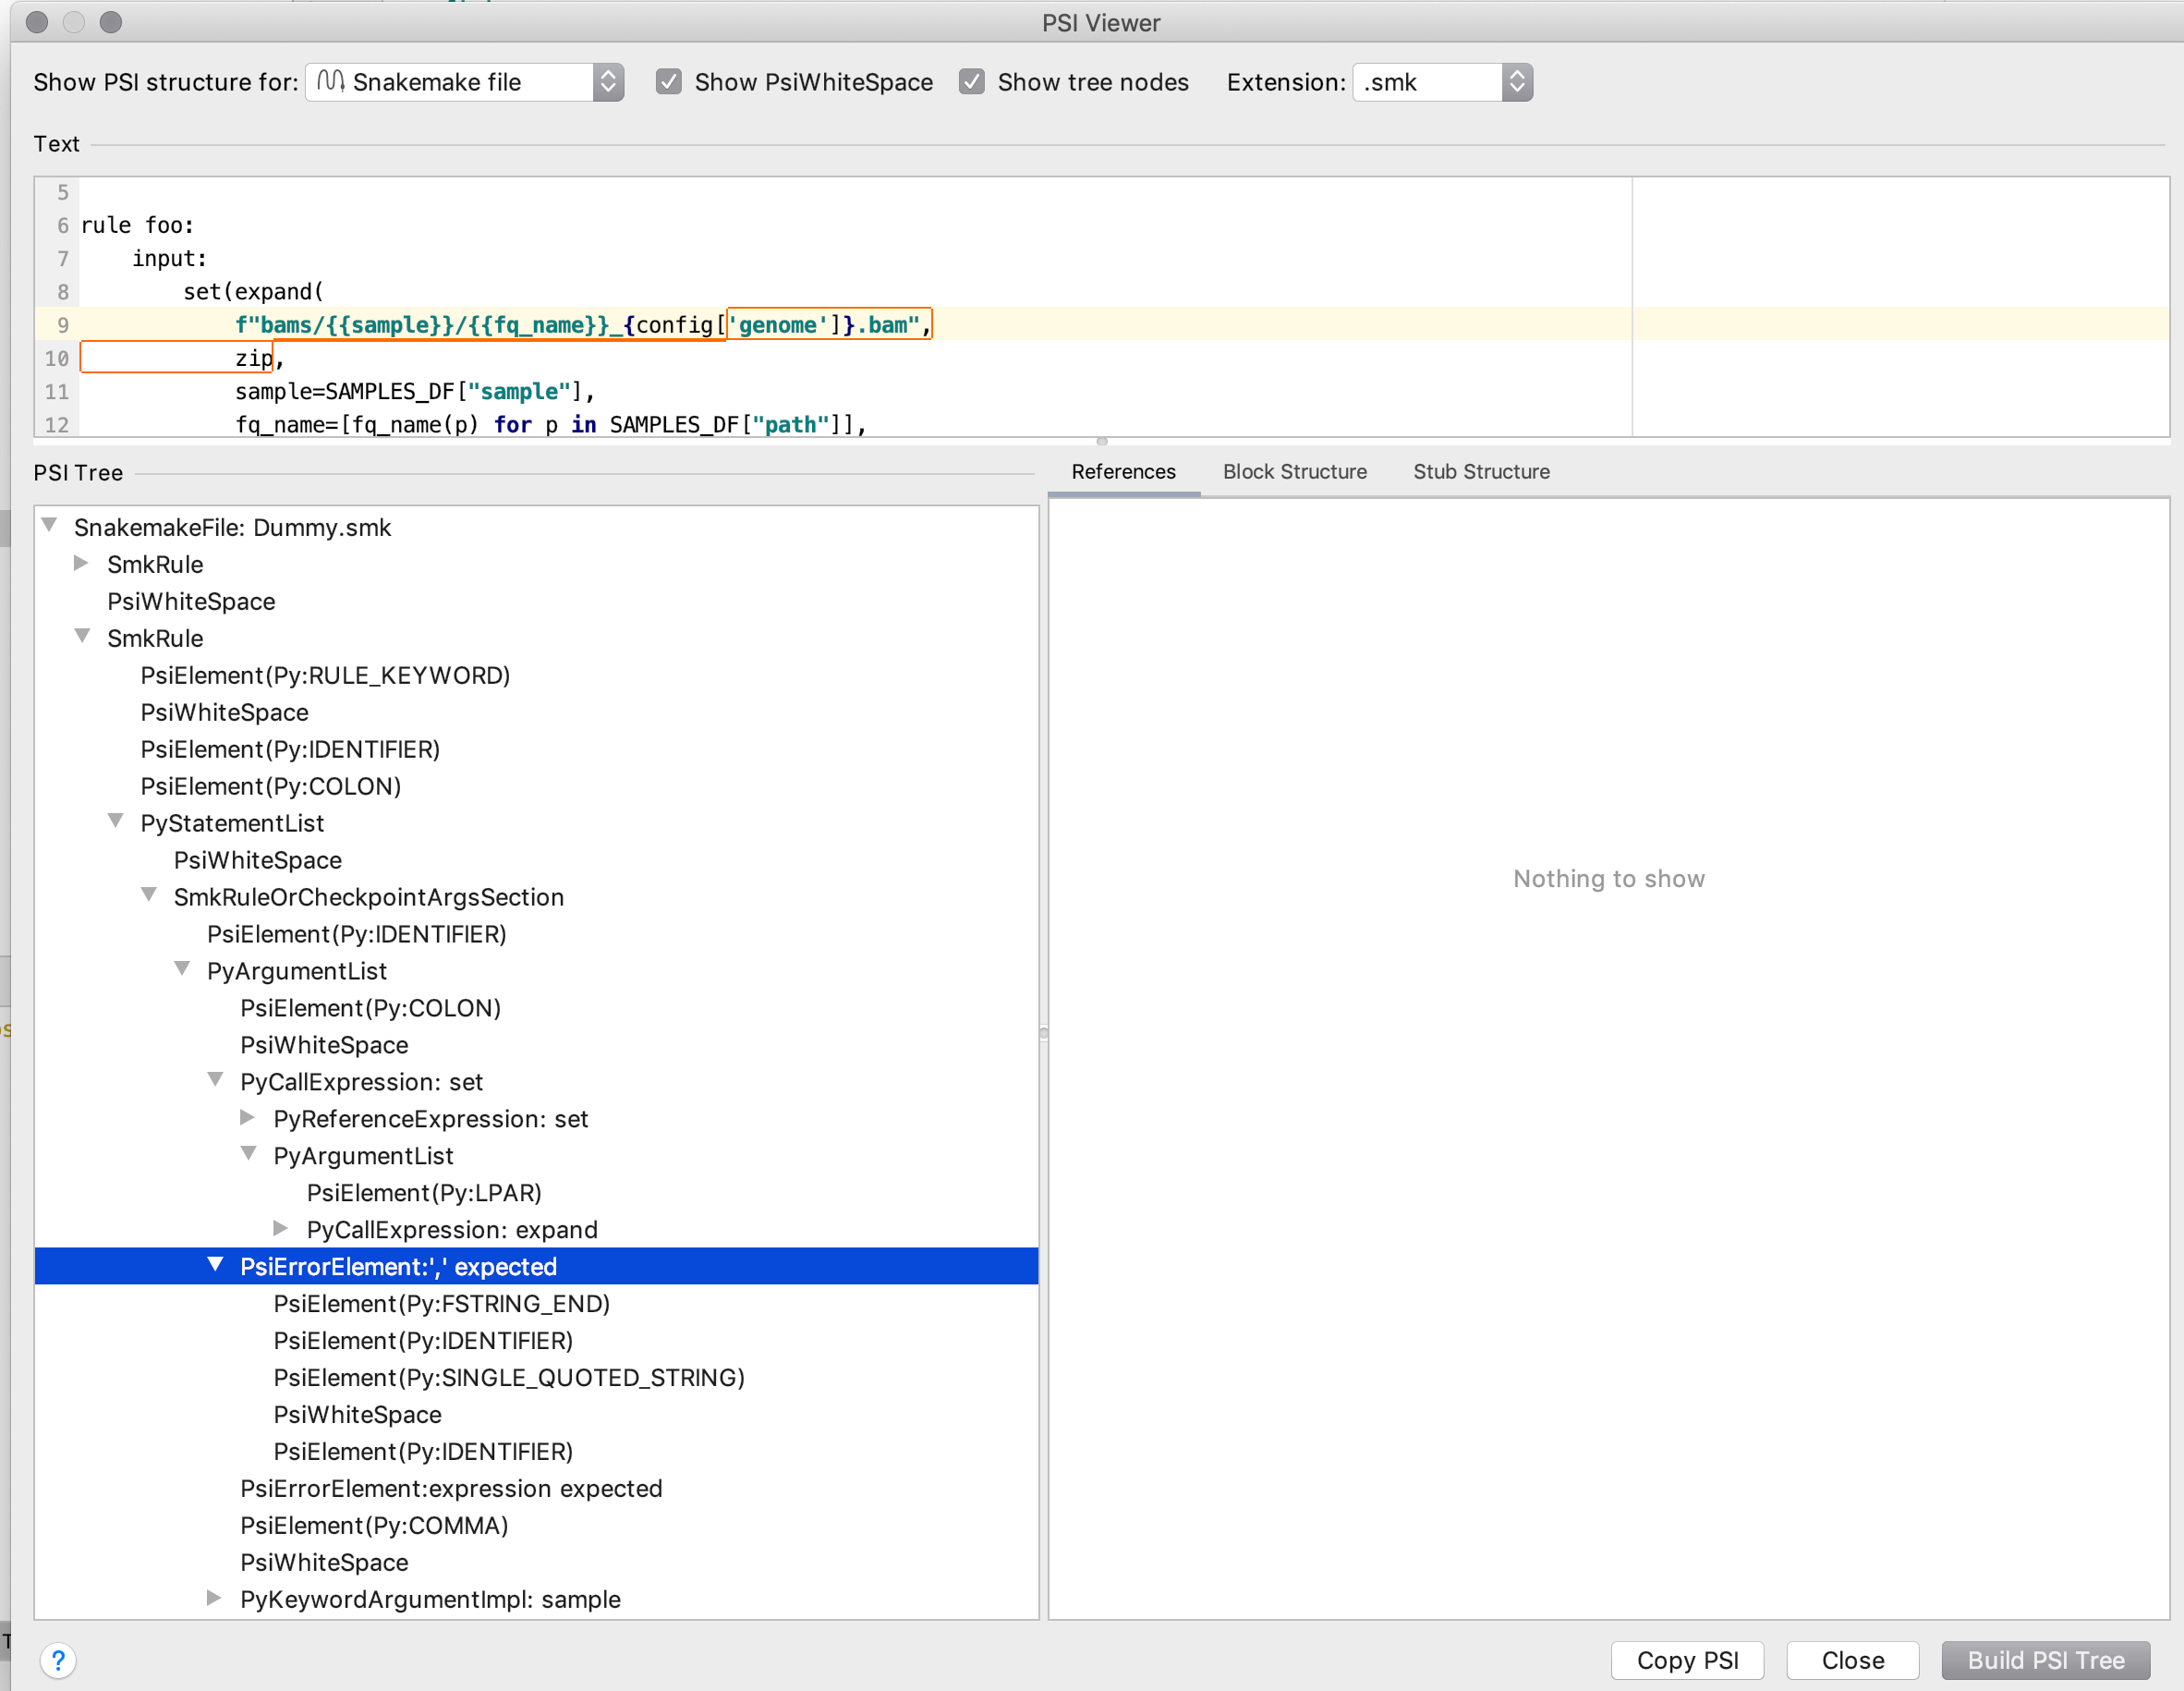
Task: Select the PsiElement Py:COMMA tree item
Action: [x=373, y=1525]
